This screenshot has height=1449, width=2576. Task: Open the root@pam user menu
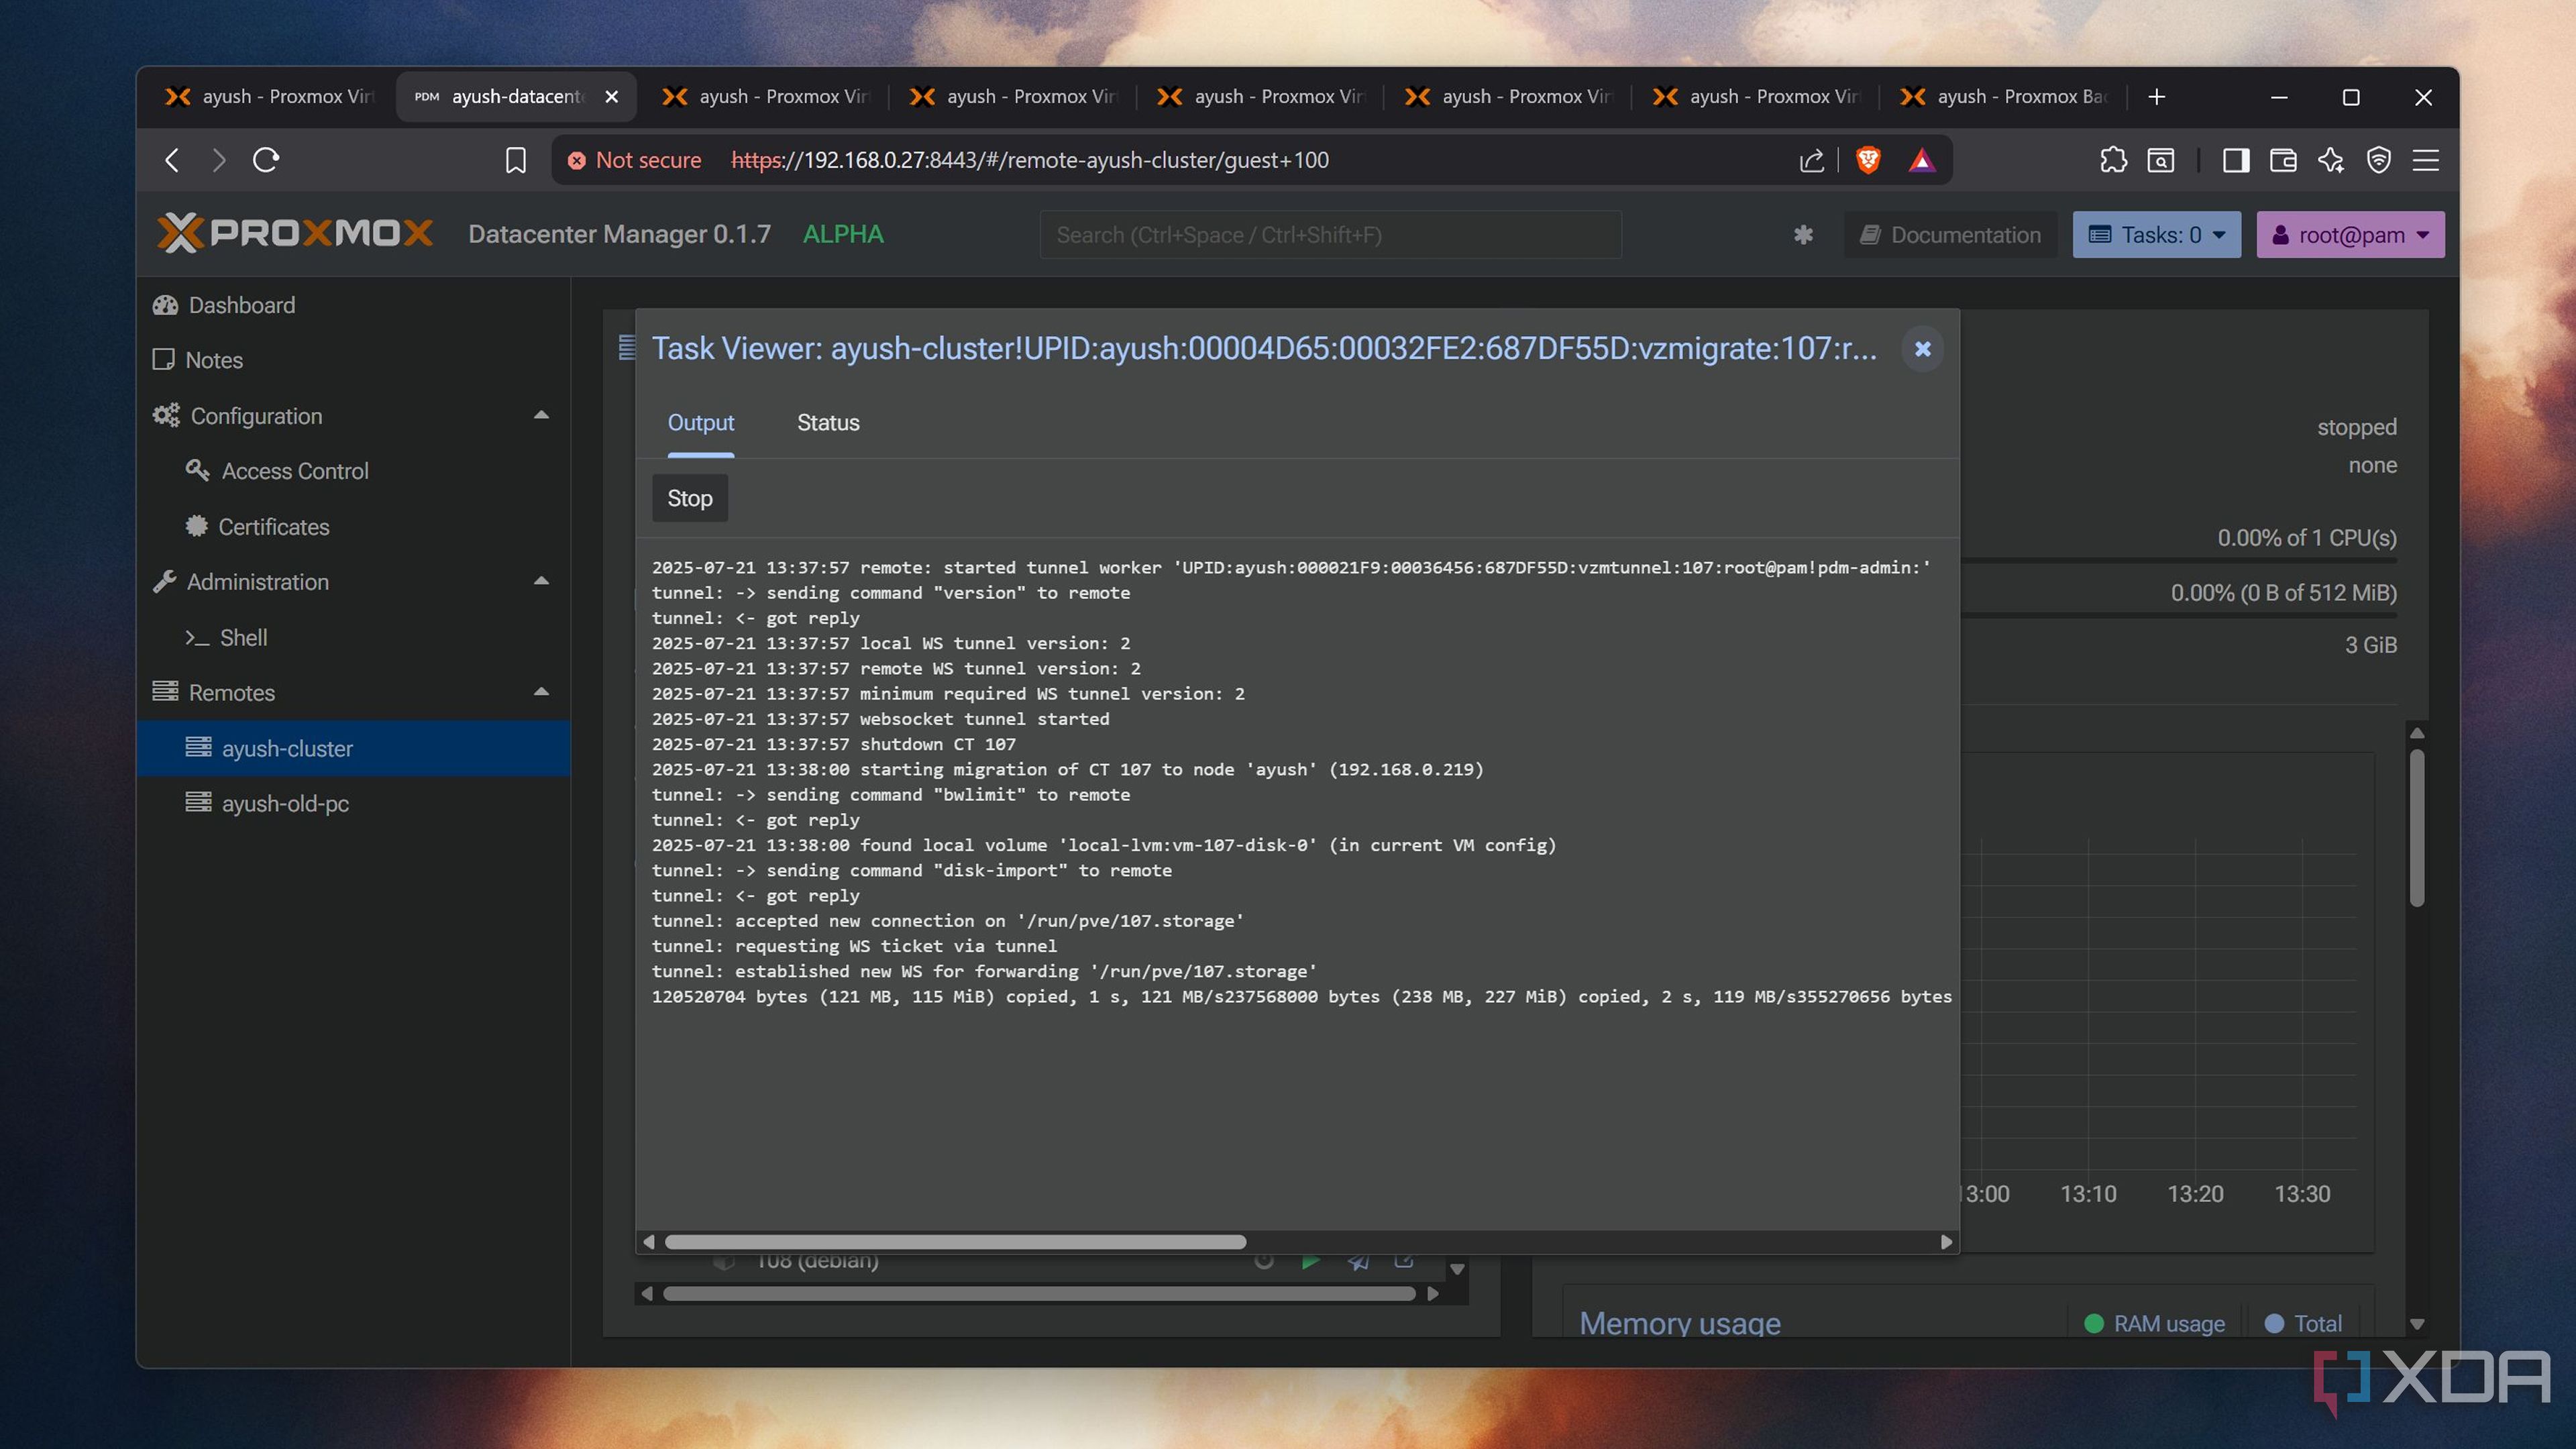point(2350,235)
